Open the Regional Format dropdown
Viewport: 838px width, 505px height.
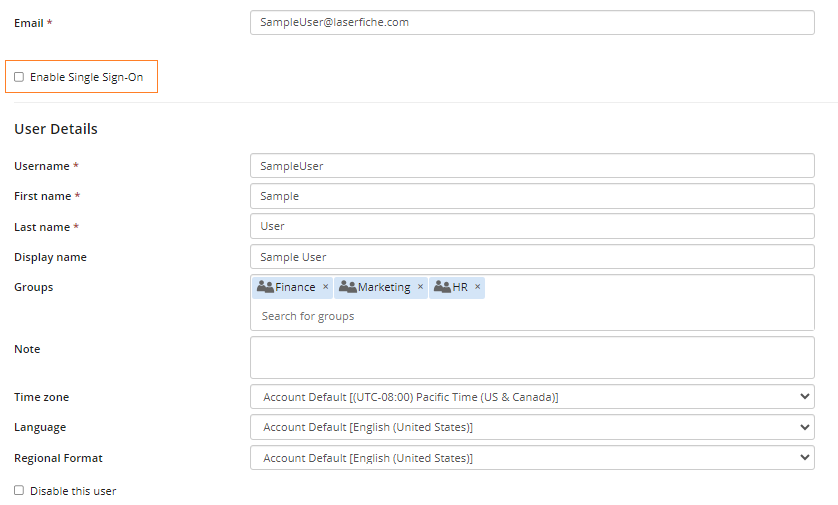[532, 458]
